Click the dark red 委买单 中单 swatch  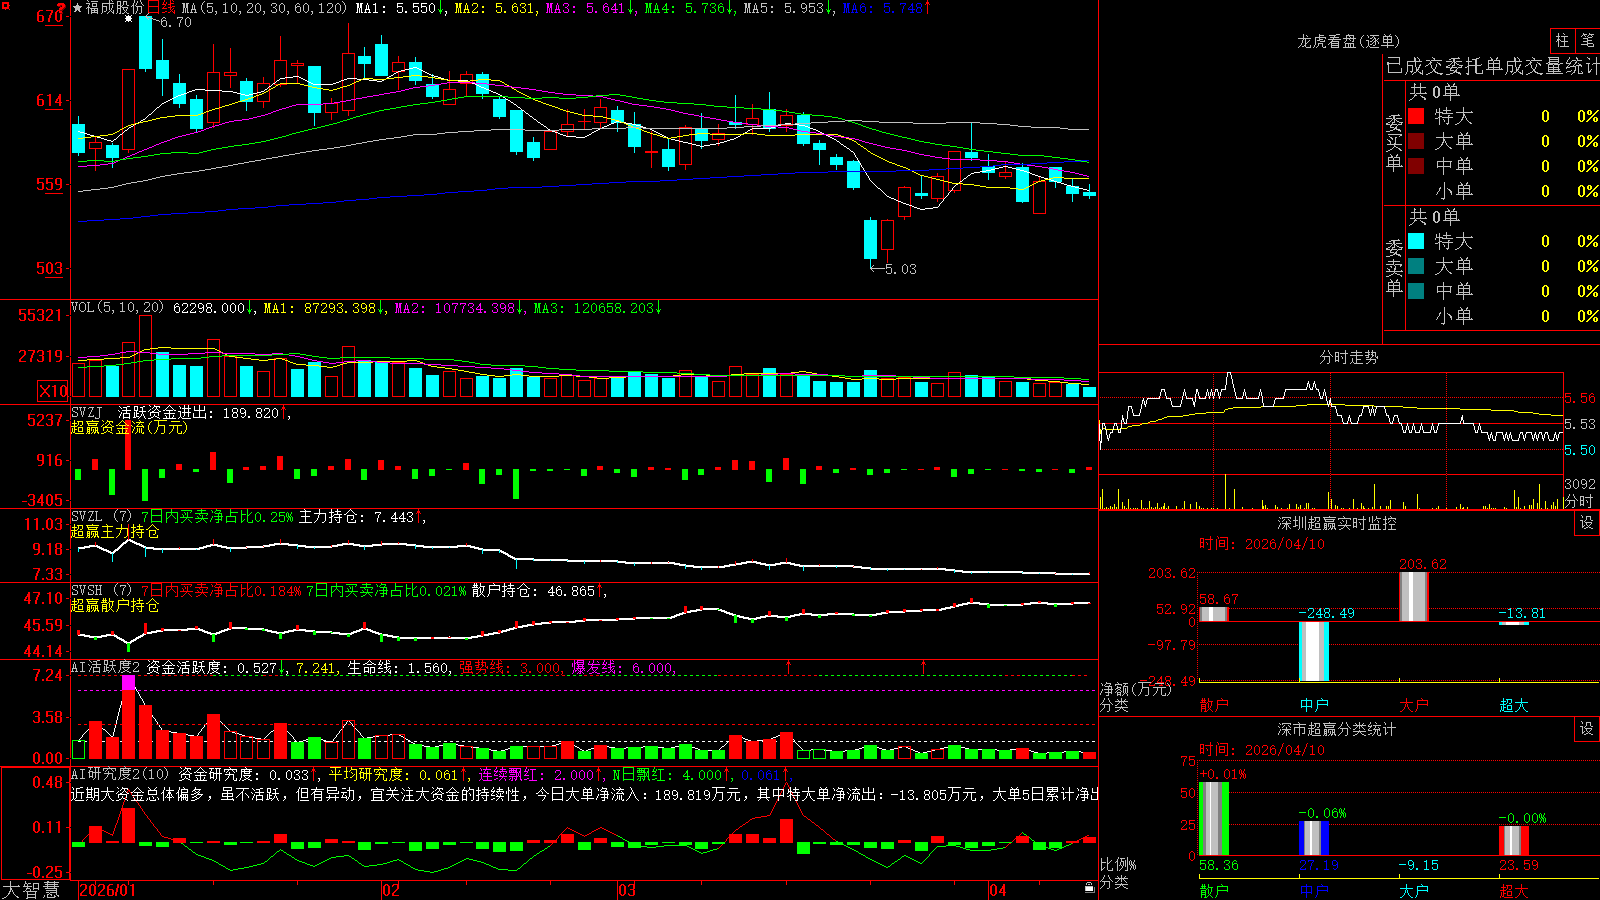click(1416, 166)
